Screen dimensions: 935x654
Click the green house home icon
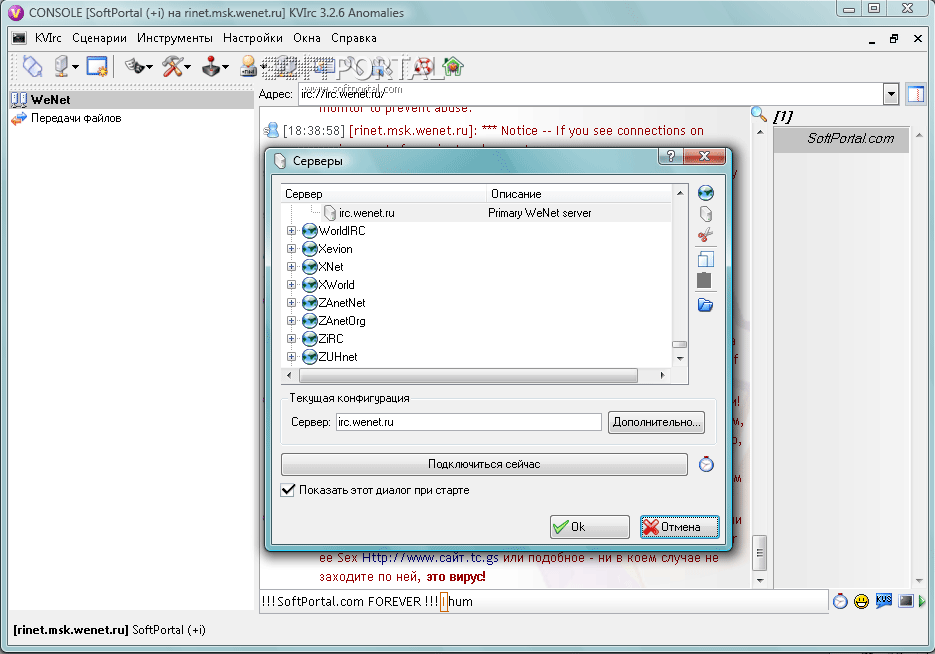tap(453, 66)
